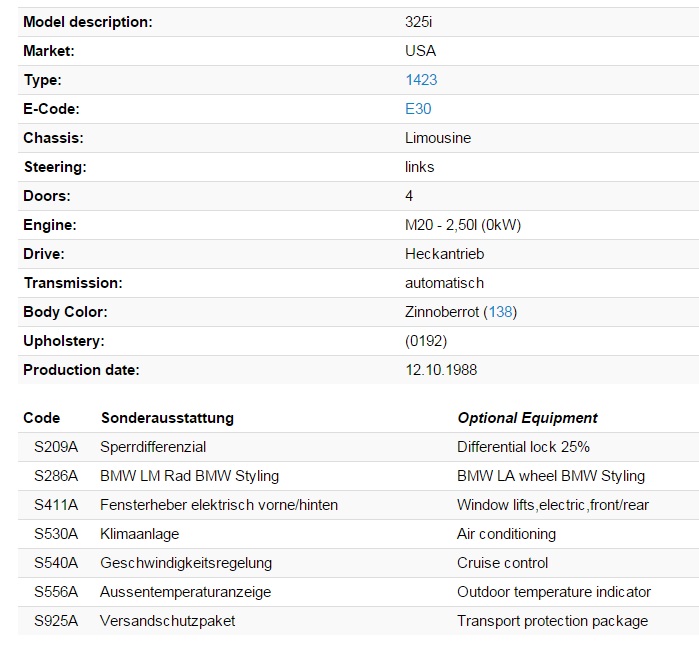Viewport: 699px width, 648px height.
Task: Select the S209A code cell
Action: (56, 447)
